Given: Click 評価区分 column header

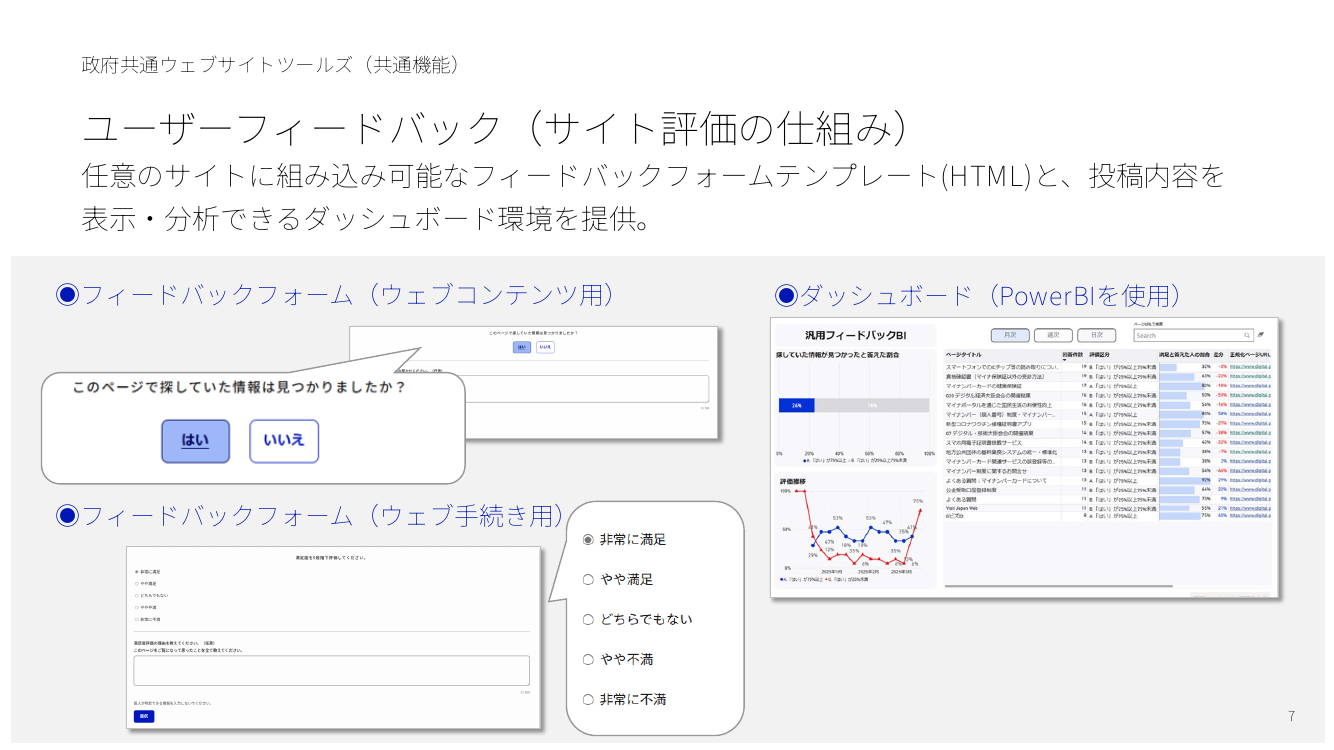Looking at the screenshot, I should 1099,355.
